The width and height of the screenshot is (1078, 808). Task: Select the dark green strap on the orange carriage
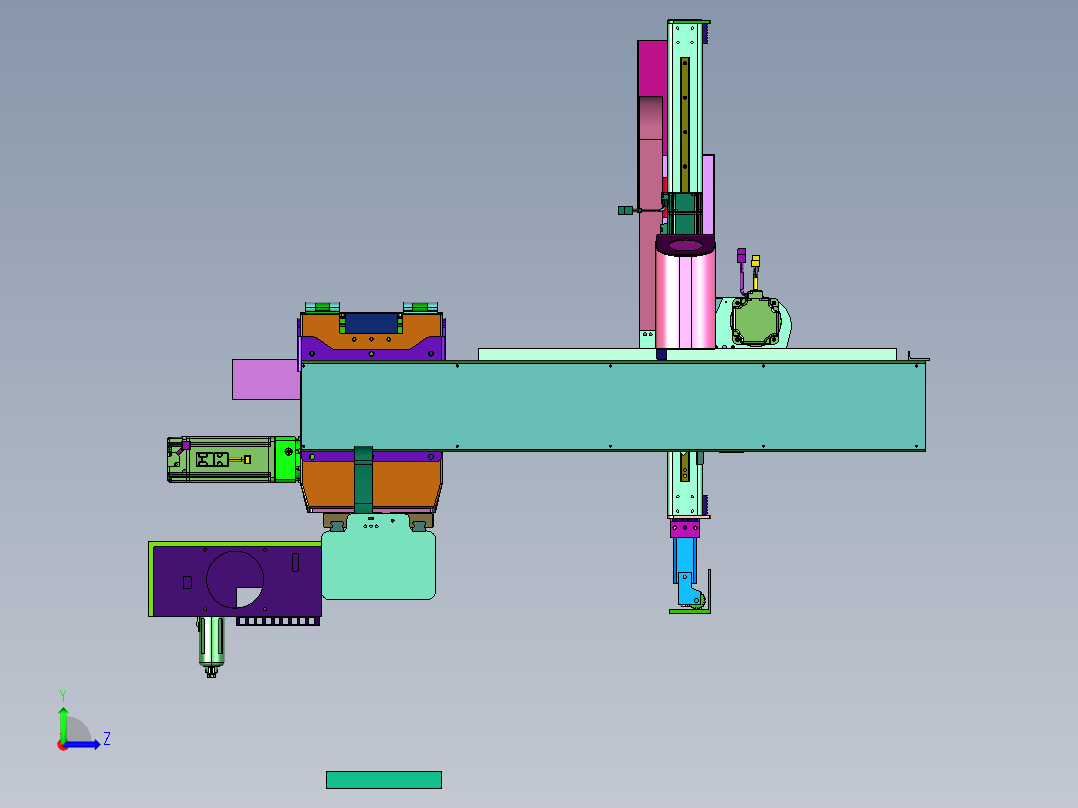pyautogui.click(x=363, y=479)
